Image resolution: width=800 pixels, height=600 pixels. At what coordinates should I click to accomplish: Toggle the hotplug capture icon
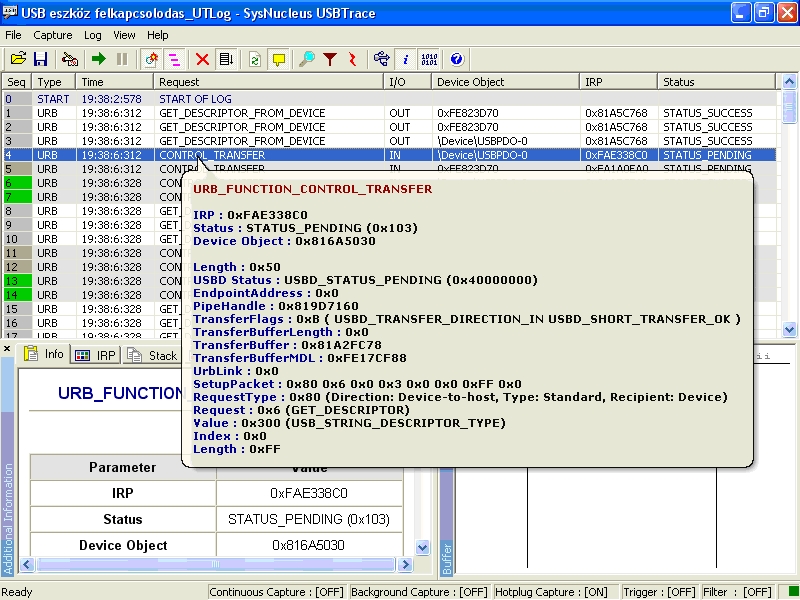point(152,59)
